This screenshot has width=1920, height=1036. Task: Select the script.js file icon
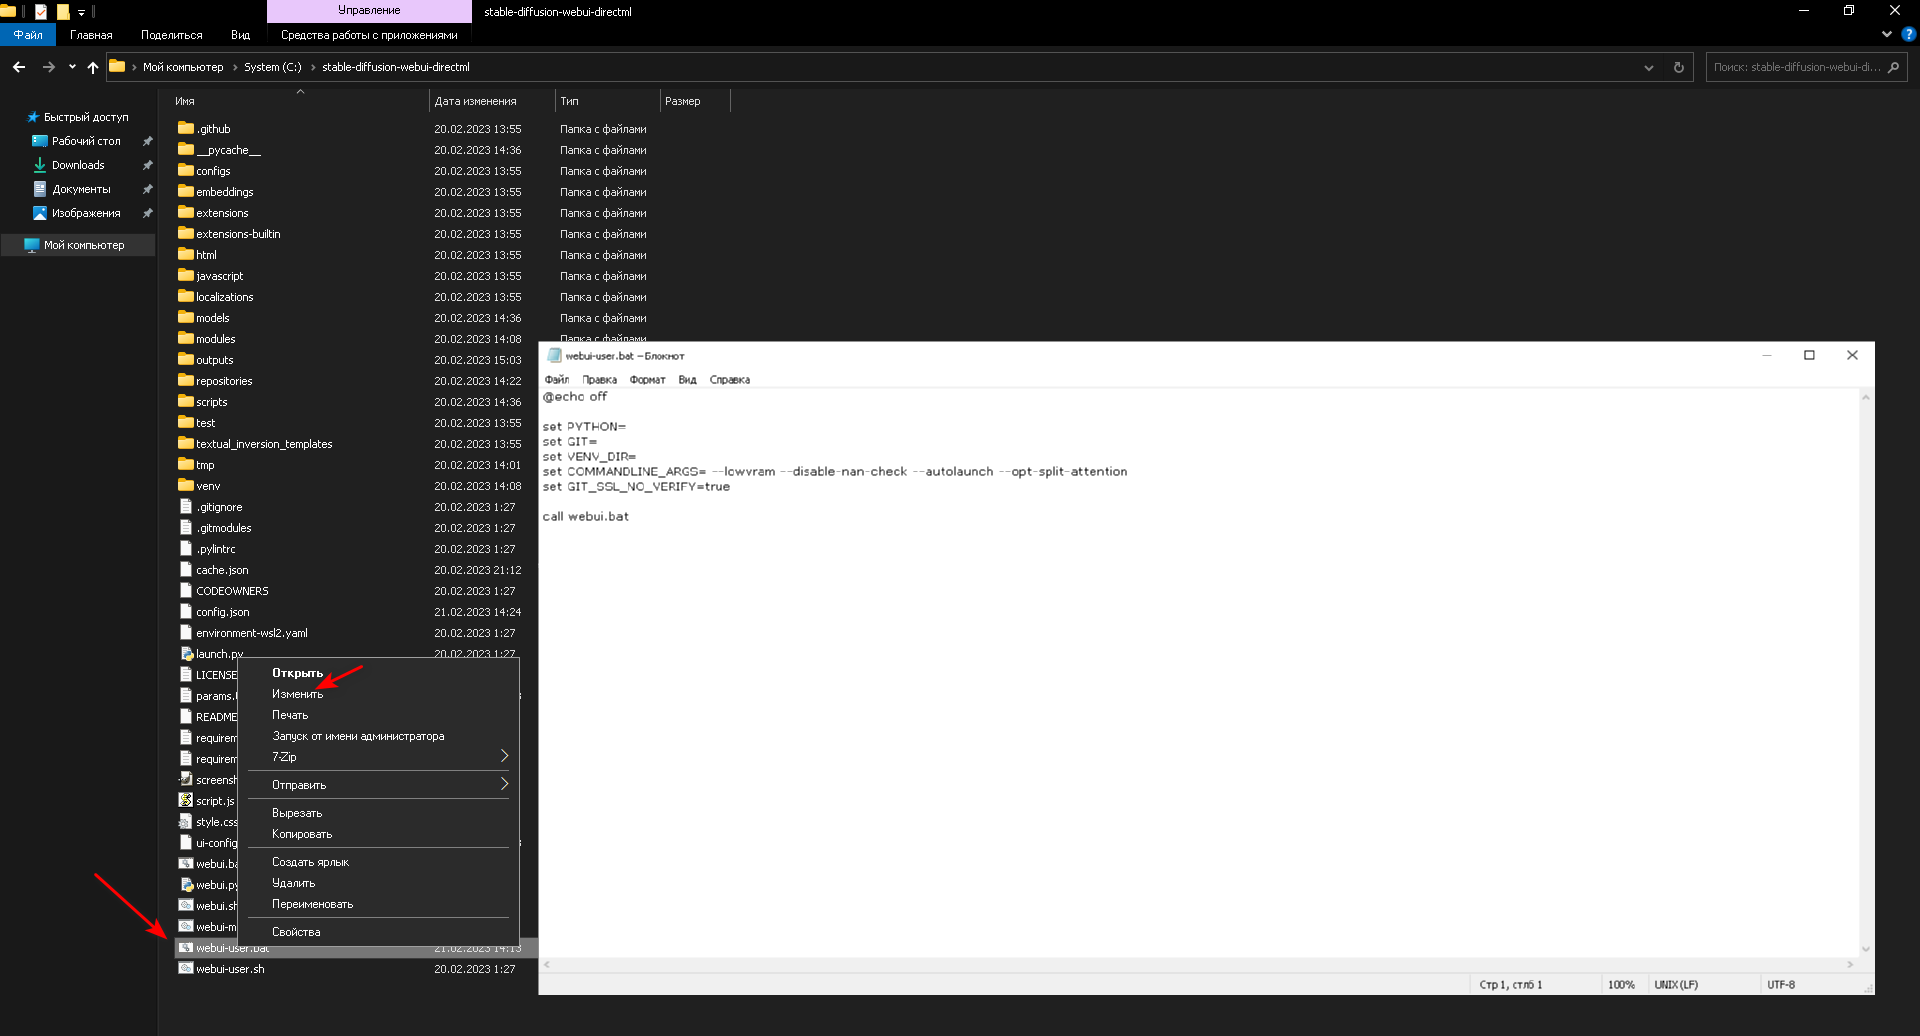click(186, 800)
